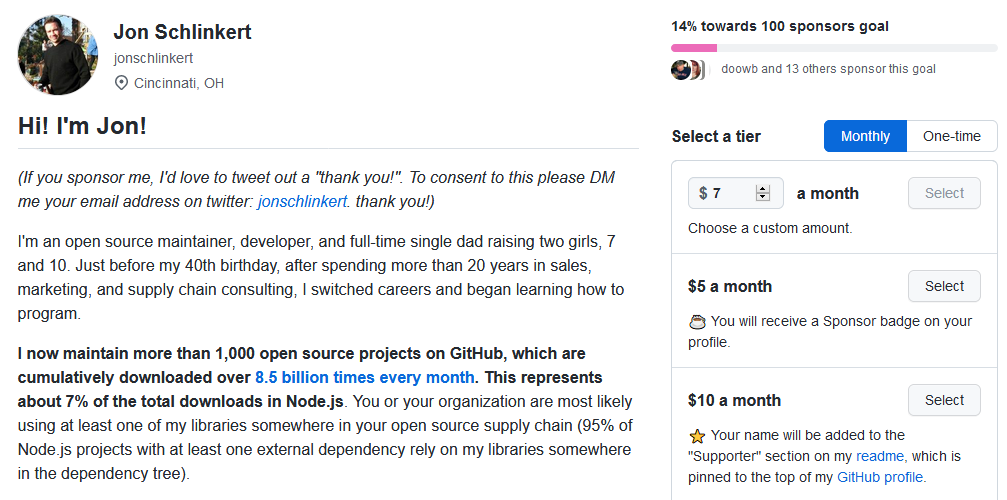Screen dimensions: 1007x500
Task: Click Jon Schlinkert's profile avatar
Action: click(x=58, y=55)
